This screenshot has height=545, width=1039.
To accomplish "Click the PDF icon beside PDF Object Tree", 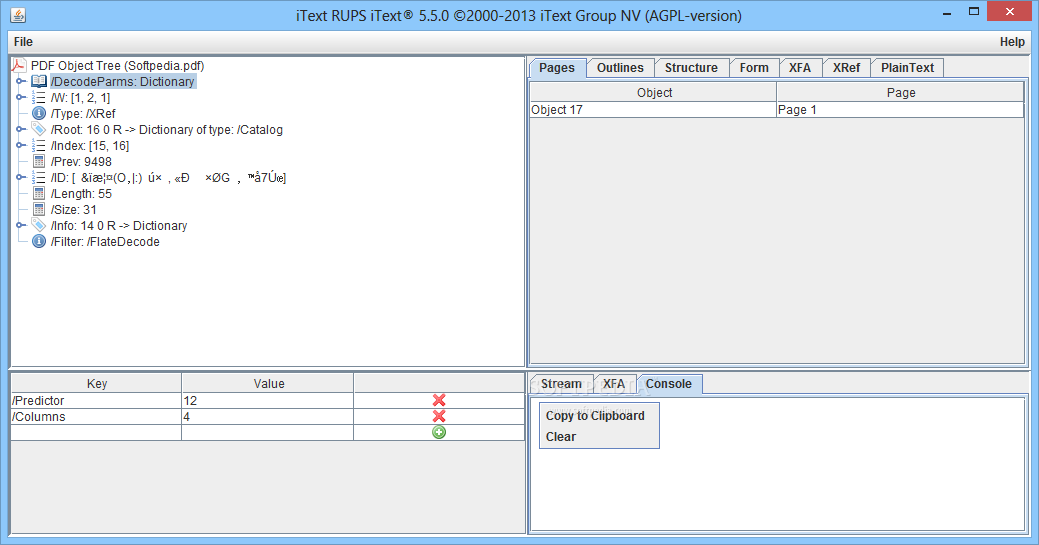I will coord(19,65).
